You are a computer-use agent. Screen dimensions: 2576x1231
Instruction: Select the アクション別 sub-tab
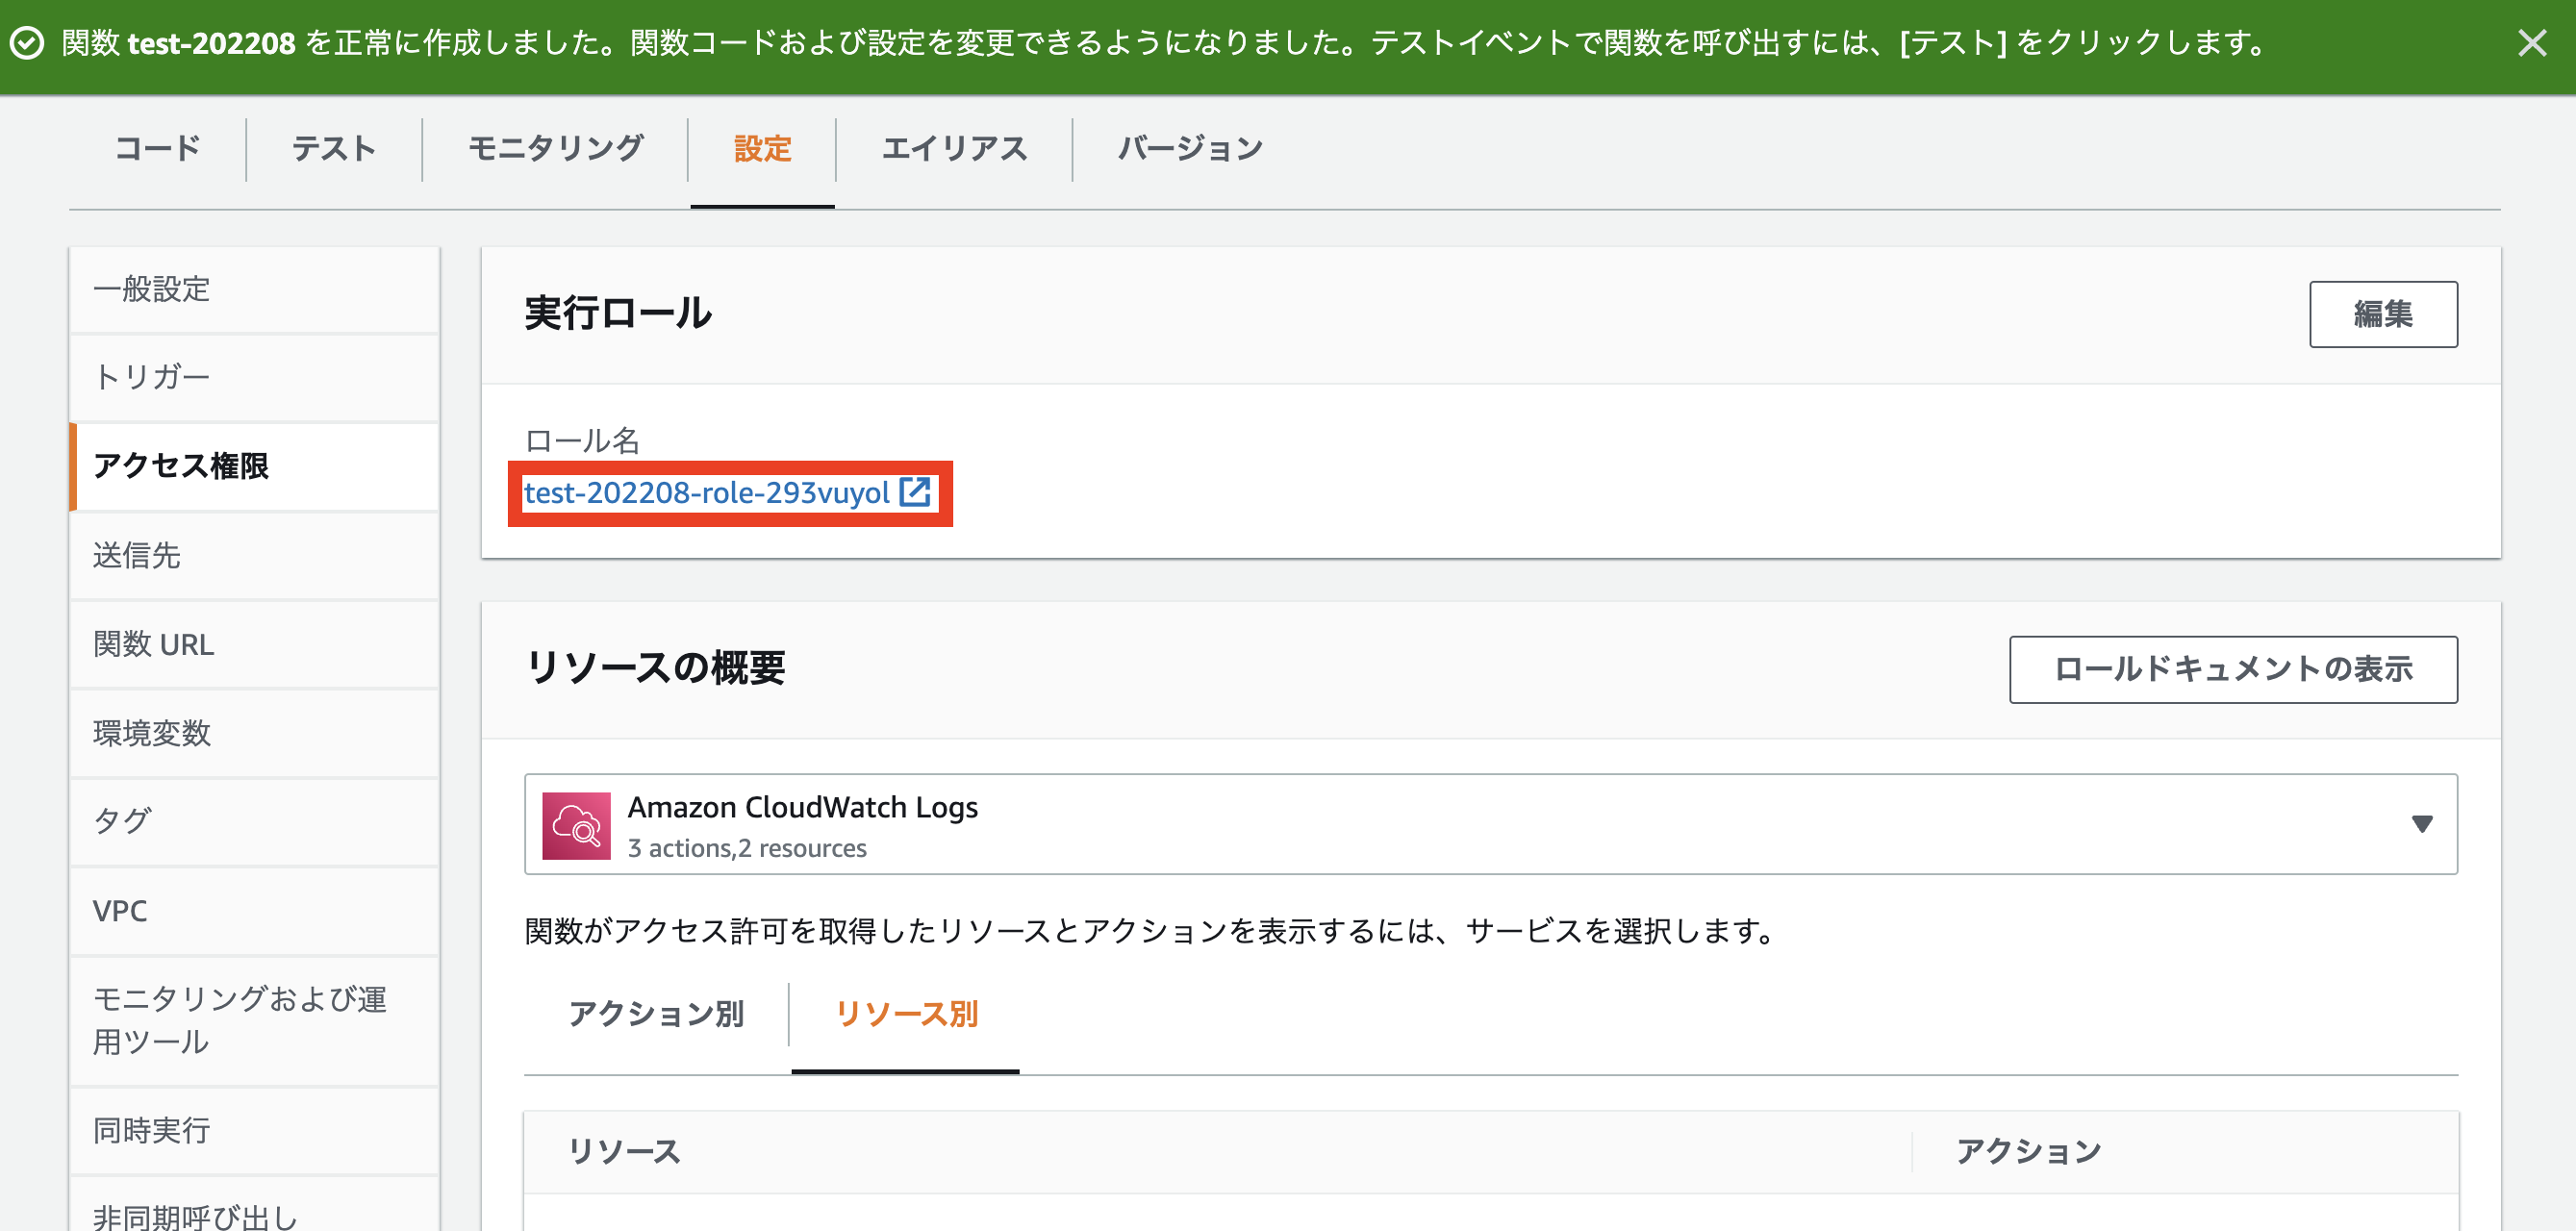point(656,1014)
